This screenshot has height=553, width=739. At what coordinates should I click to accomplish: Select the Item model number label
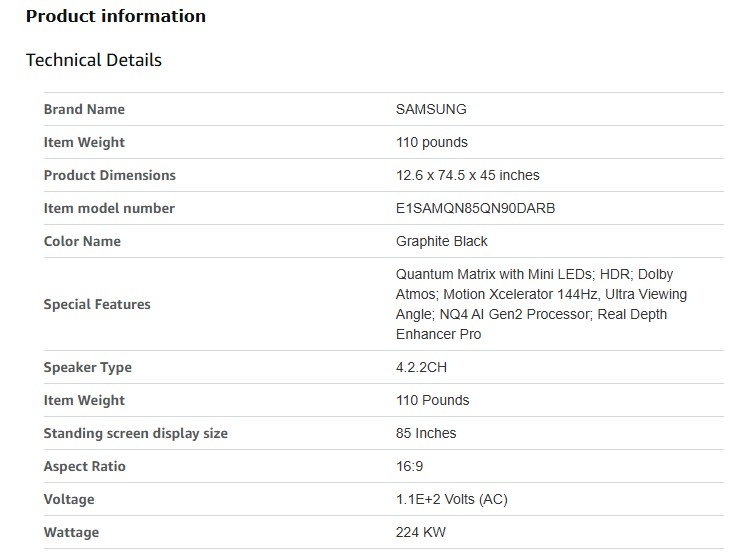tap(109, 208)
